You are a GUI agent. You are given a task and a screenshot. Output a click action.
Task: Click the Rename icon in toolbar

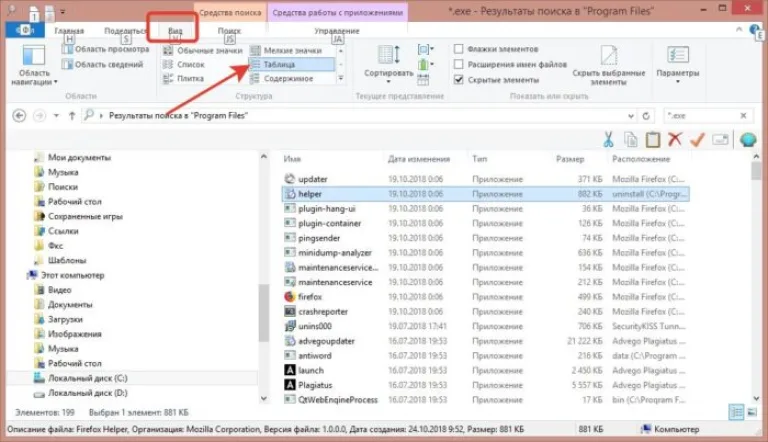coord(720,140)
